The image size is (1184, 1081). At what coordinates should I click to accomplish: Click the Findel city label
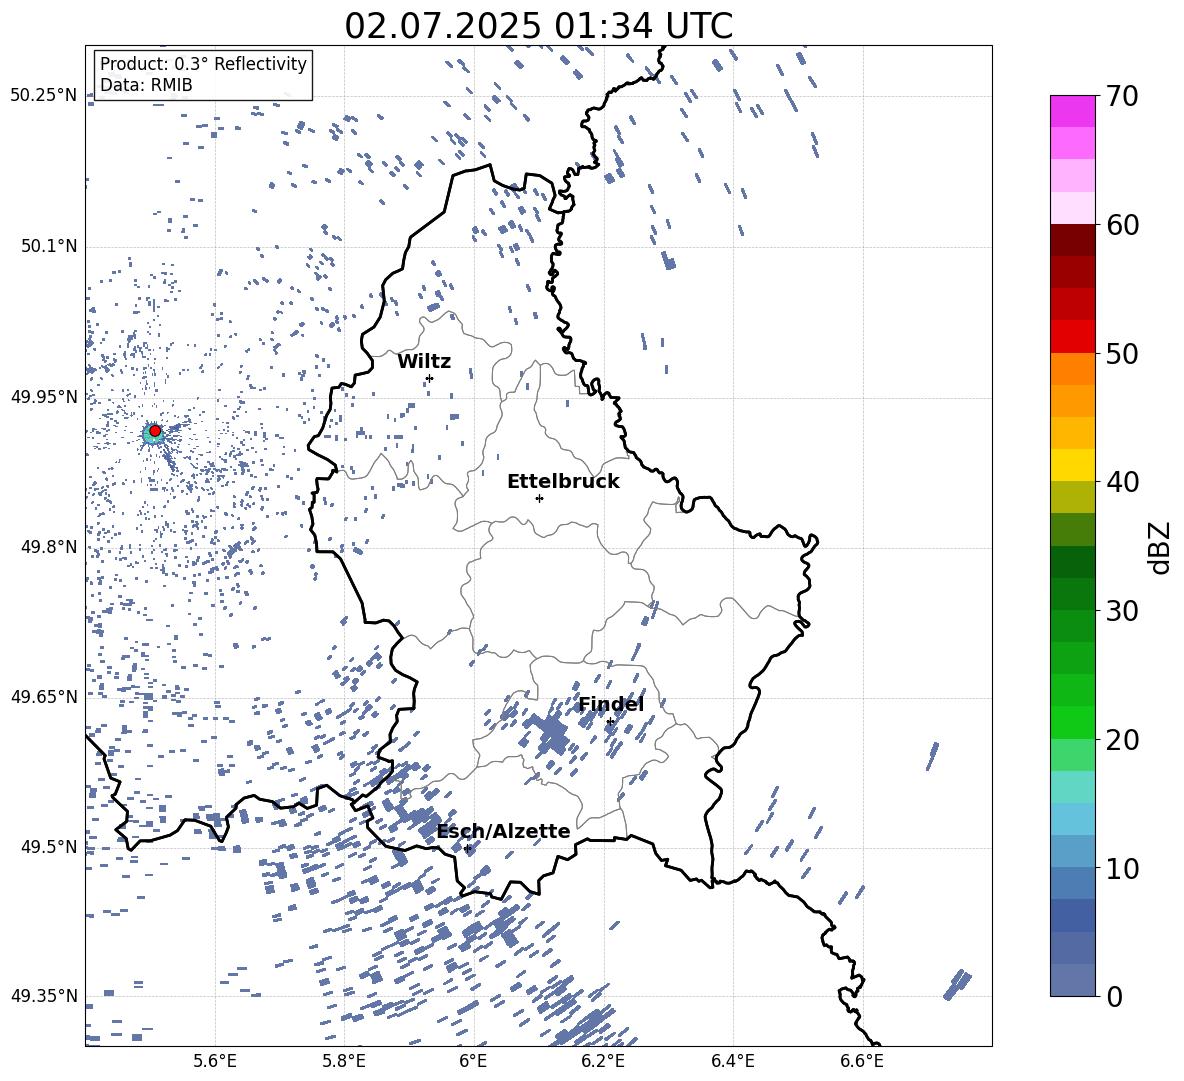[611, 705]
